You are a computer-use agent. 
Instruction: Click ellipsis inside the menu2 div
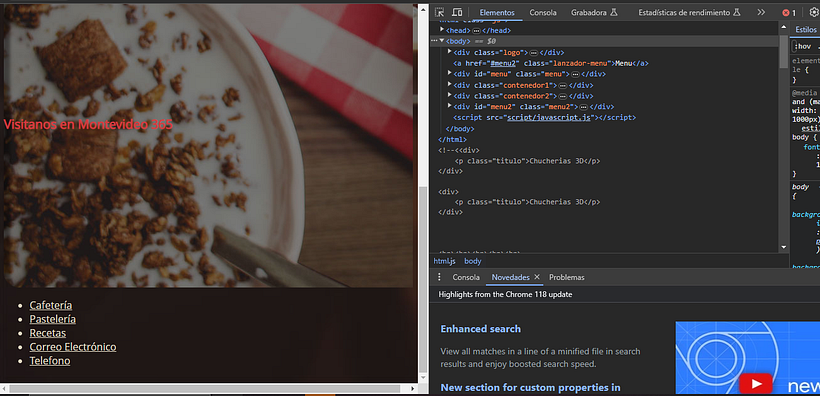coord(584,107)
